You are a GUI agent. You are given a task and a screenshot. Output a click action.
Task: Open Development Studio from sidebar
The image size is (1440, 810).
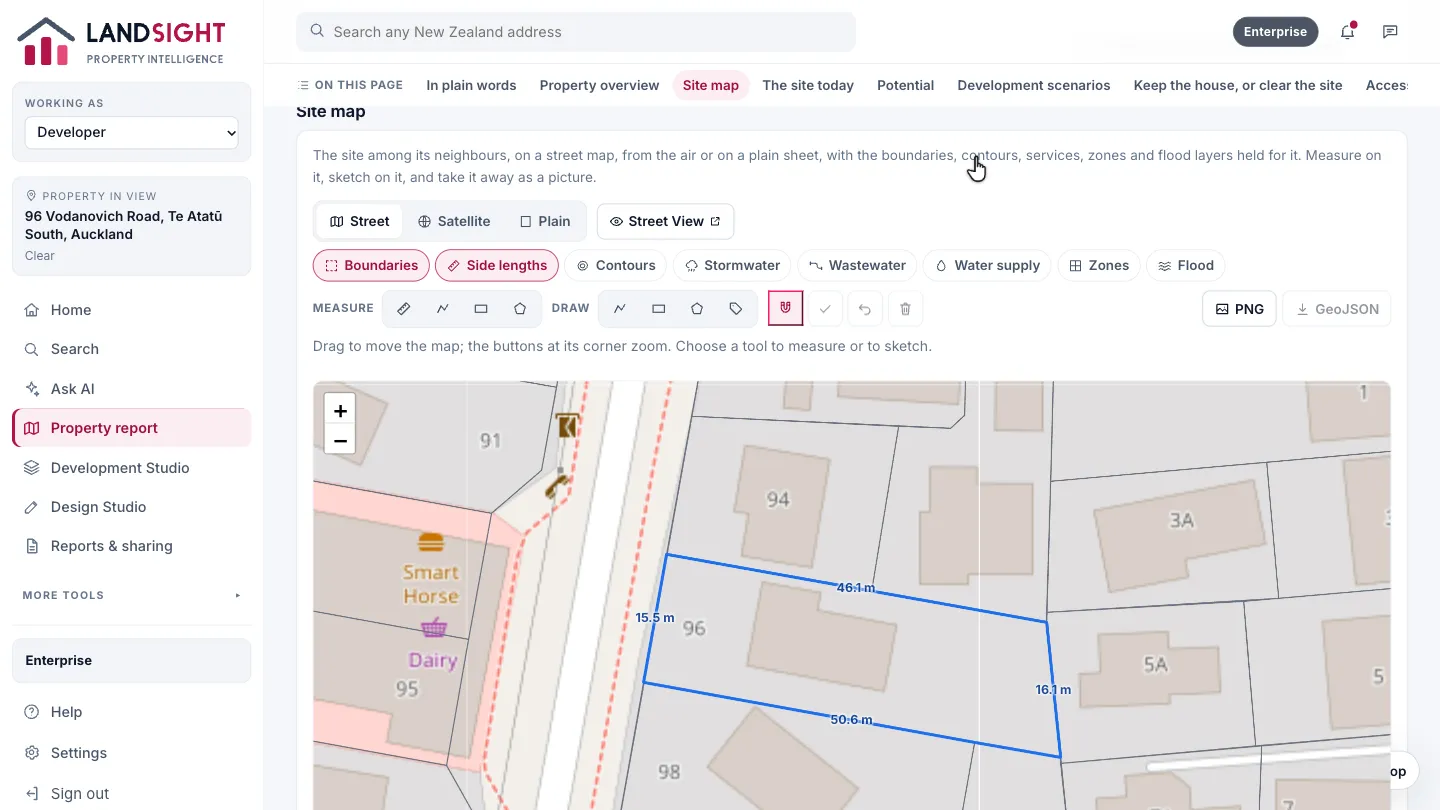pos(132,468)
